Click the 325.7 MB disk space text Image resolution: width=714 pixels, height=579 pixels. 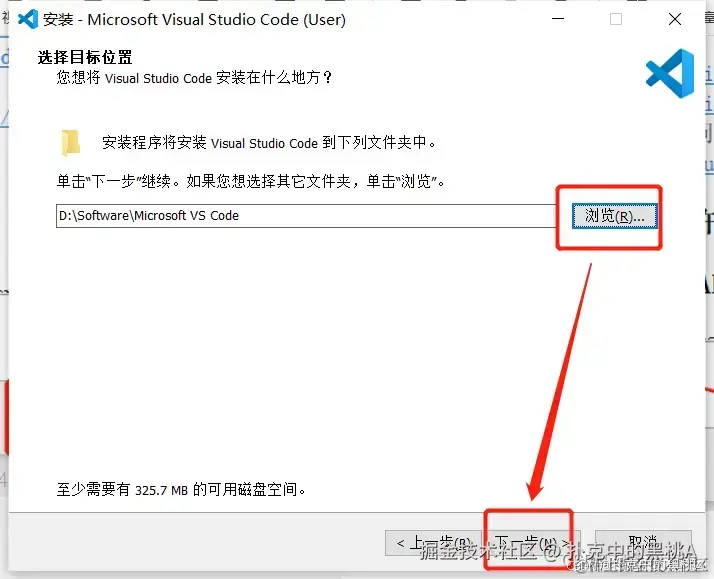[181, 490]
